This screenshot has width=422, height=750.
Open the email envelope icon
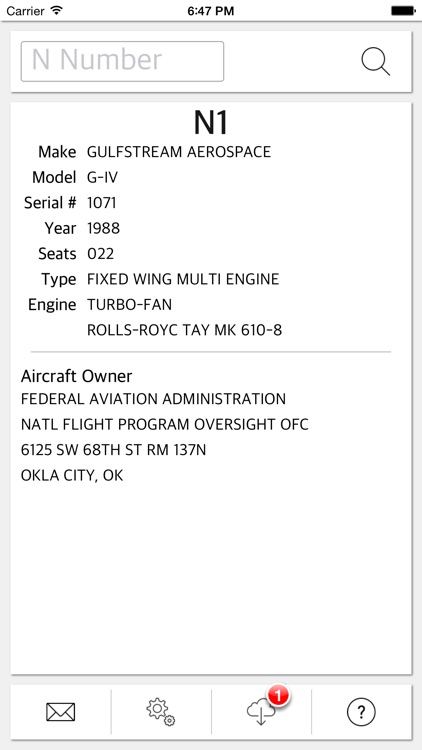[61, 712]
